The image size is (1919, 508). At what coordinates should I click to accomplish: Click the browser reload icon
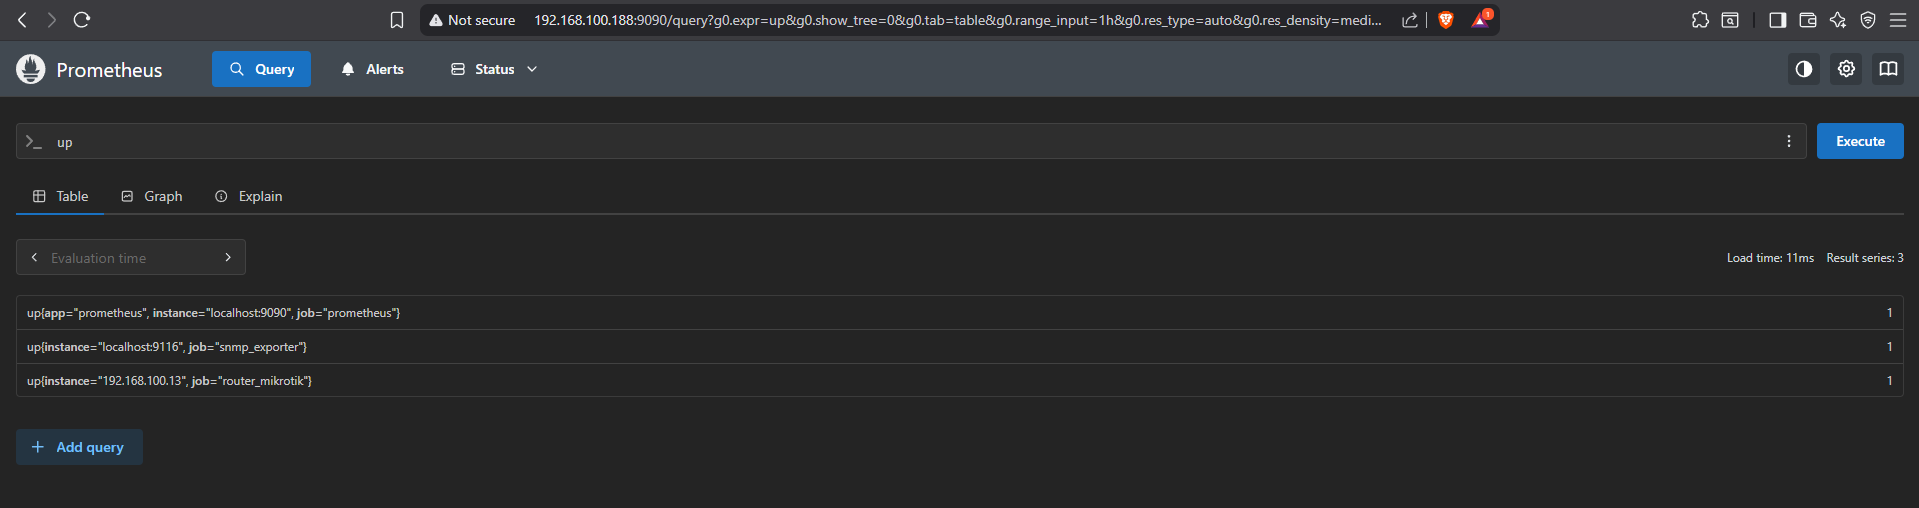click(x=82, y=20)
